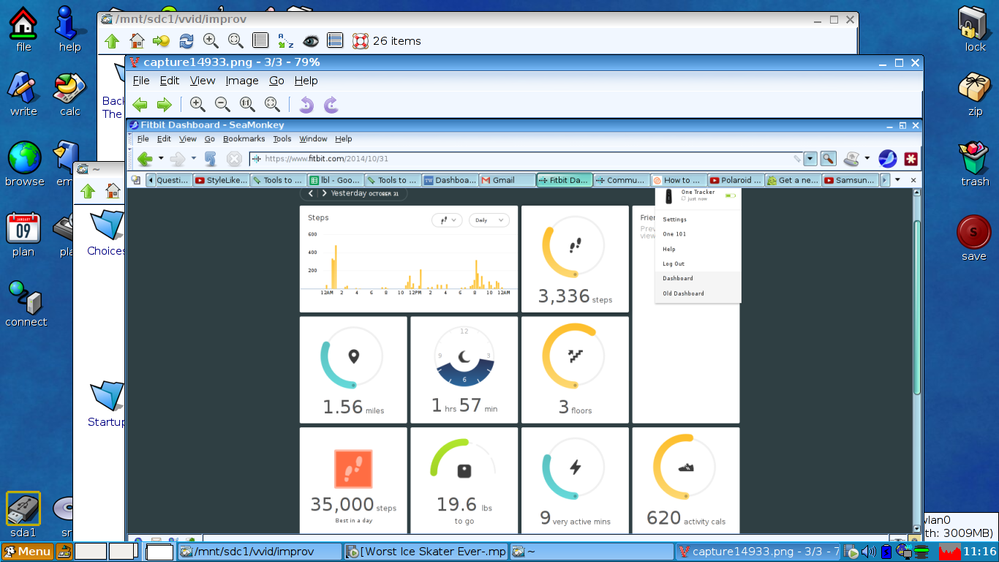Switch to second virtual desktop pager
Image resolution: width=999 pixels, height=562 pixels.
[x=124, y=552]
